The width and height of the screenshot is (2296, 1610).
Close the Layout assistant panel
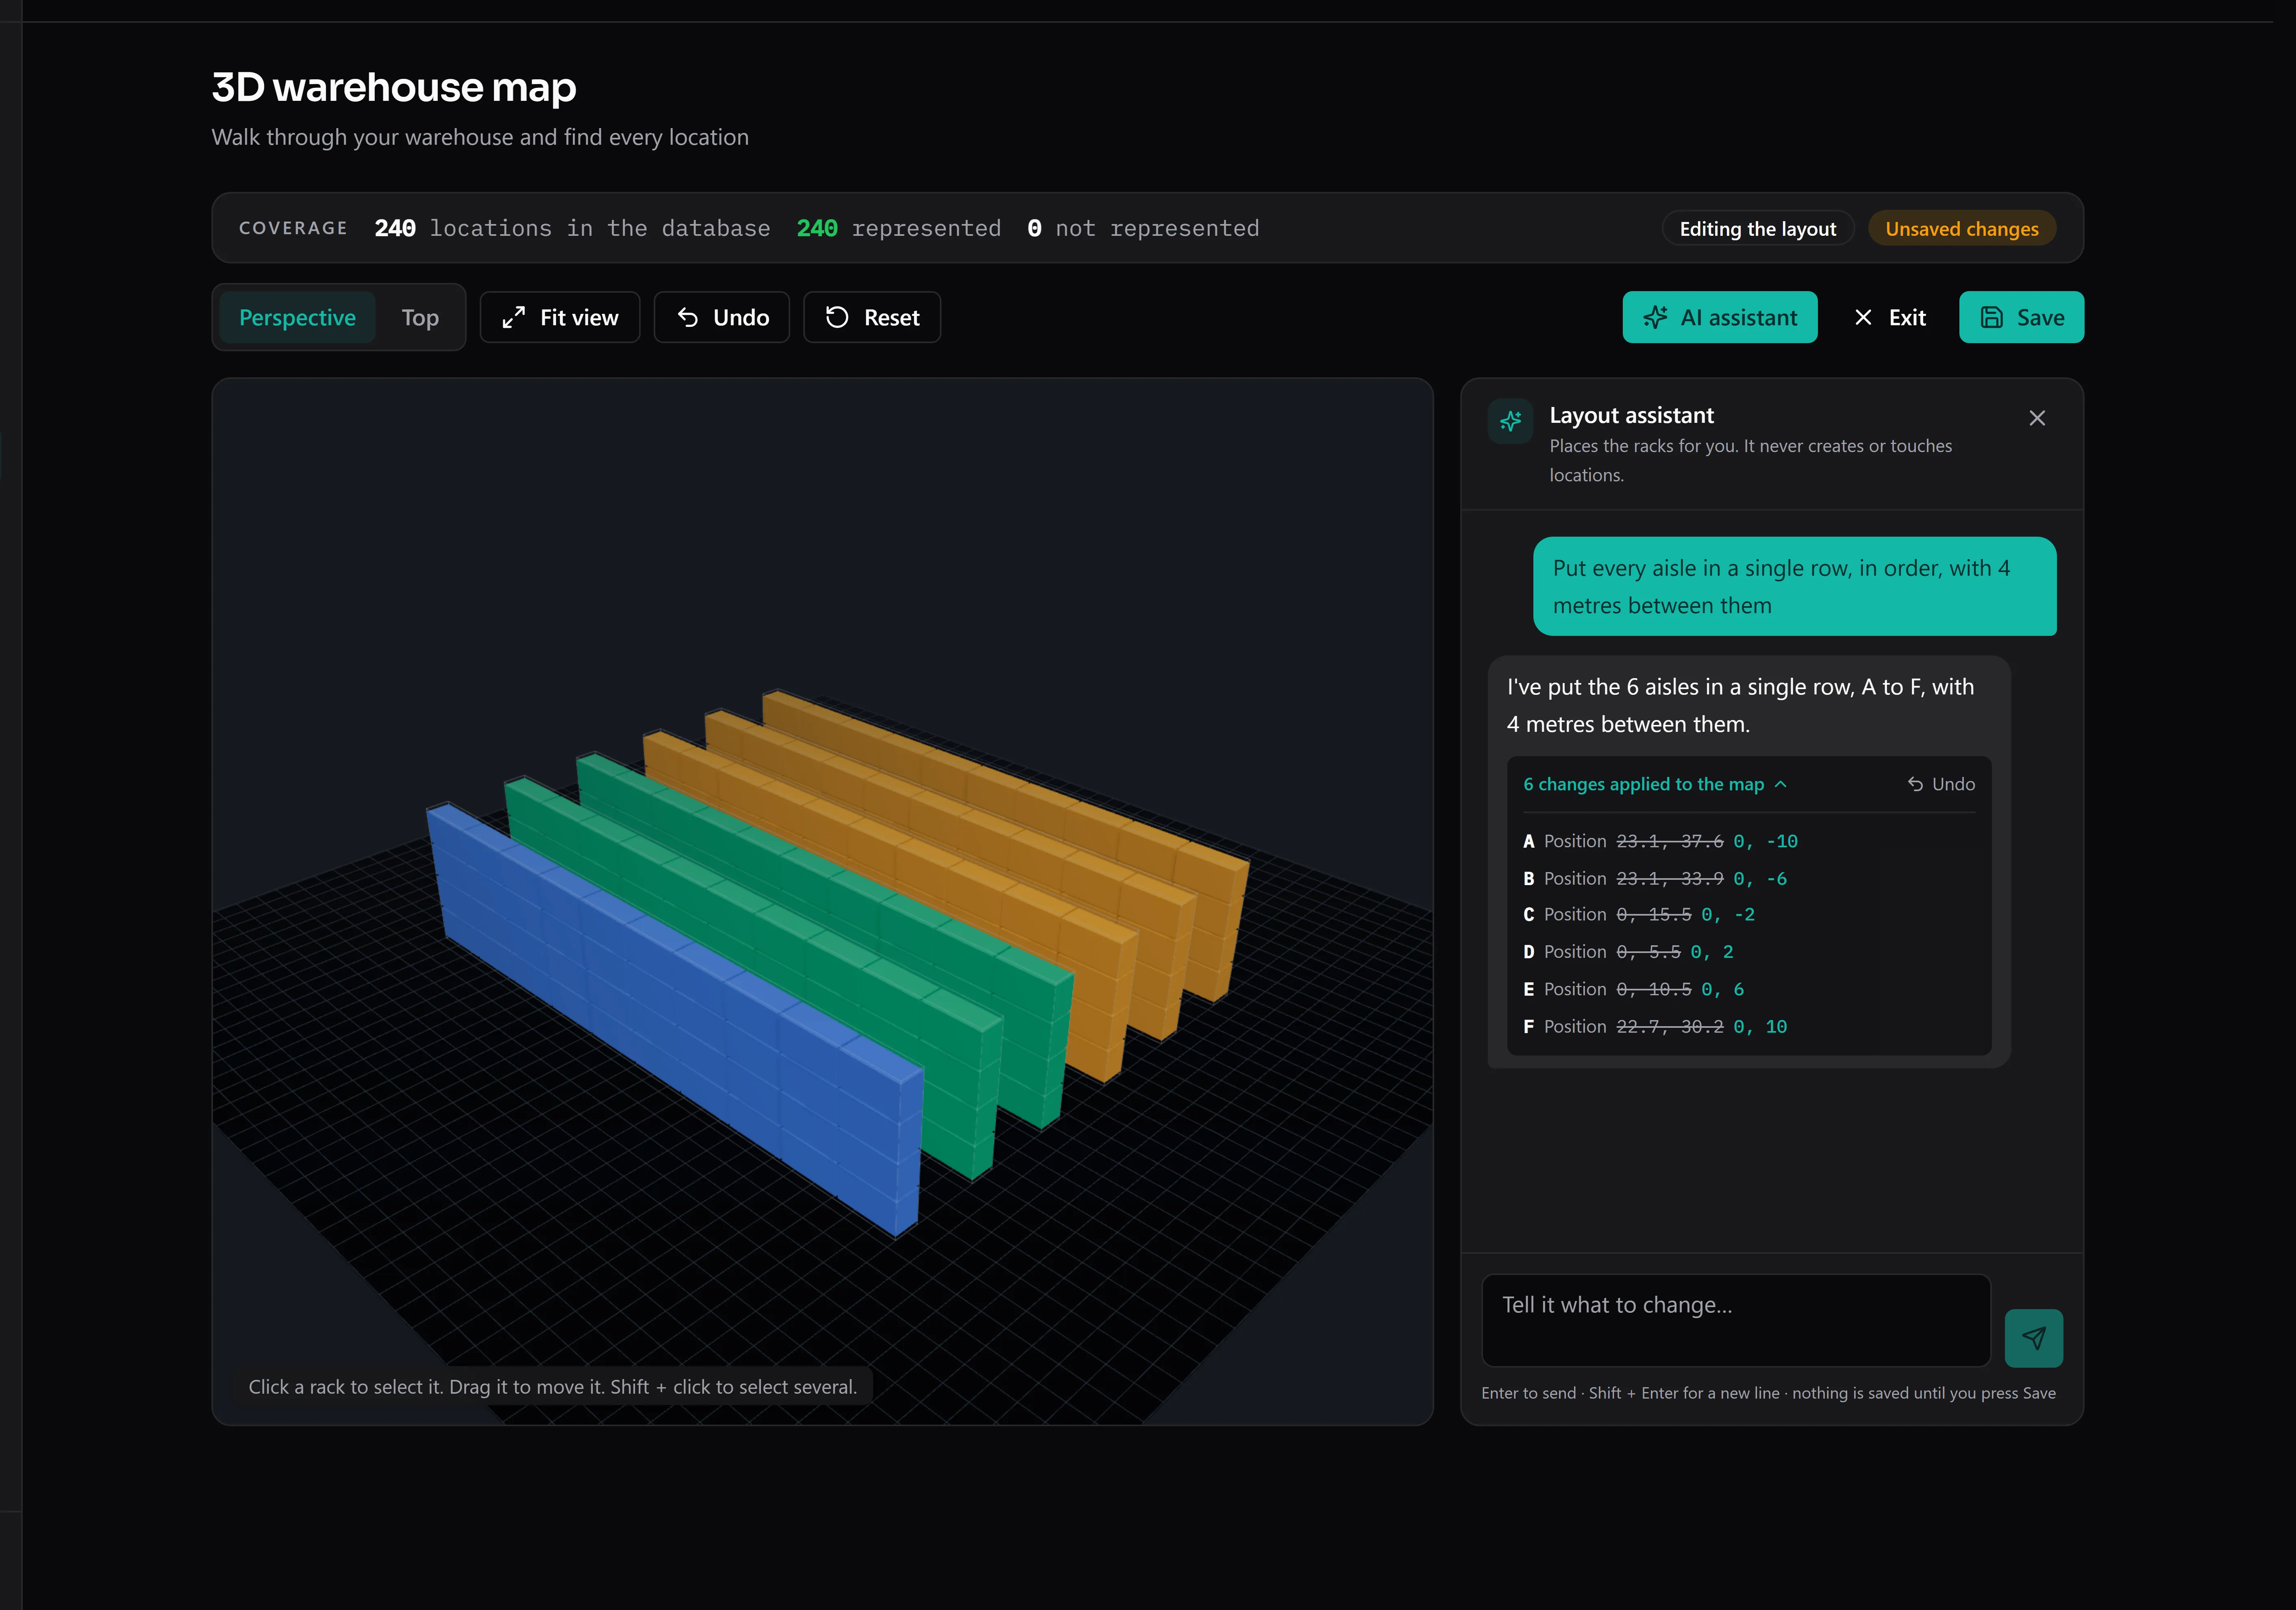pos(2037,418)
